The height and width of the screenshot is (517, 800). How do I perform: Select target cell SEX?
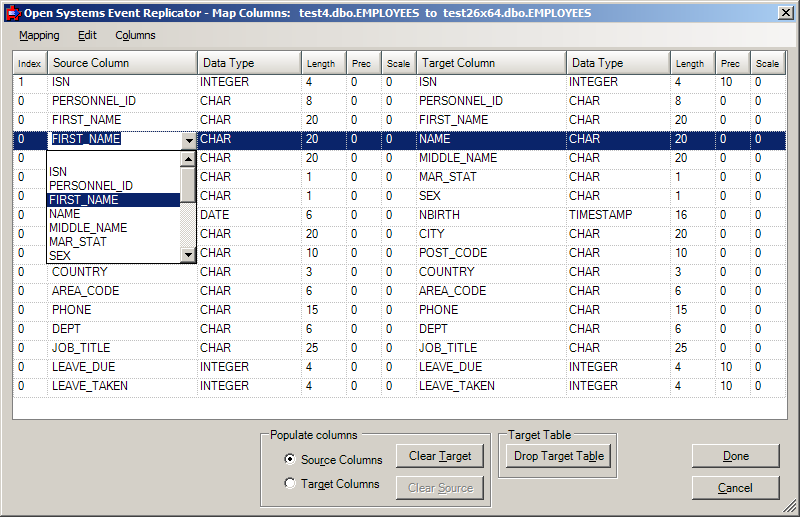point(491,196)
